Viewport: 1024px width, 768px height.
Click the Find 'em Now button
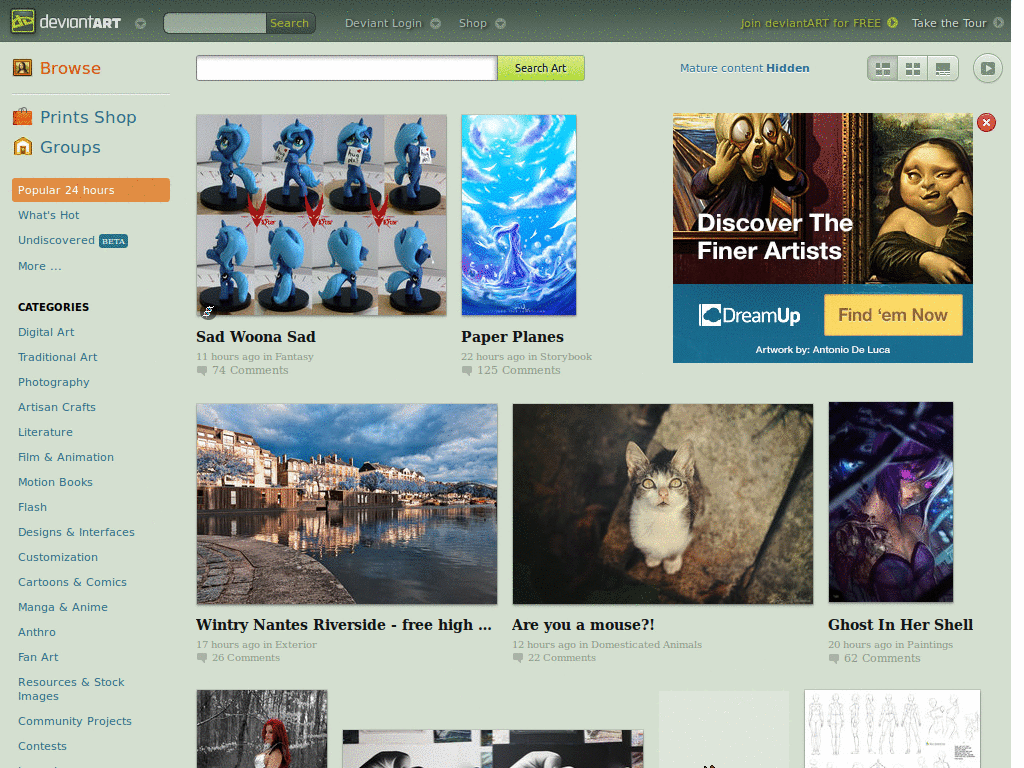(893, 315)
